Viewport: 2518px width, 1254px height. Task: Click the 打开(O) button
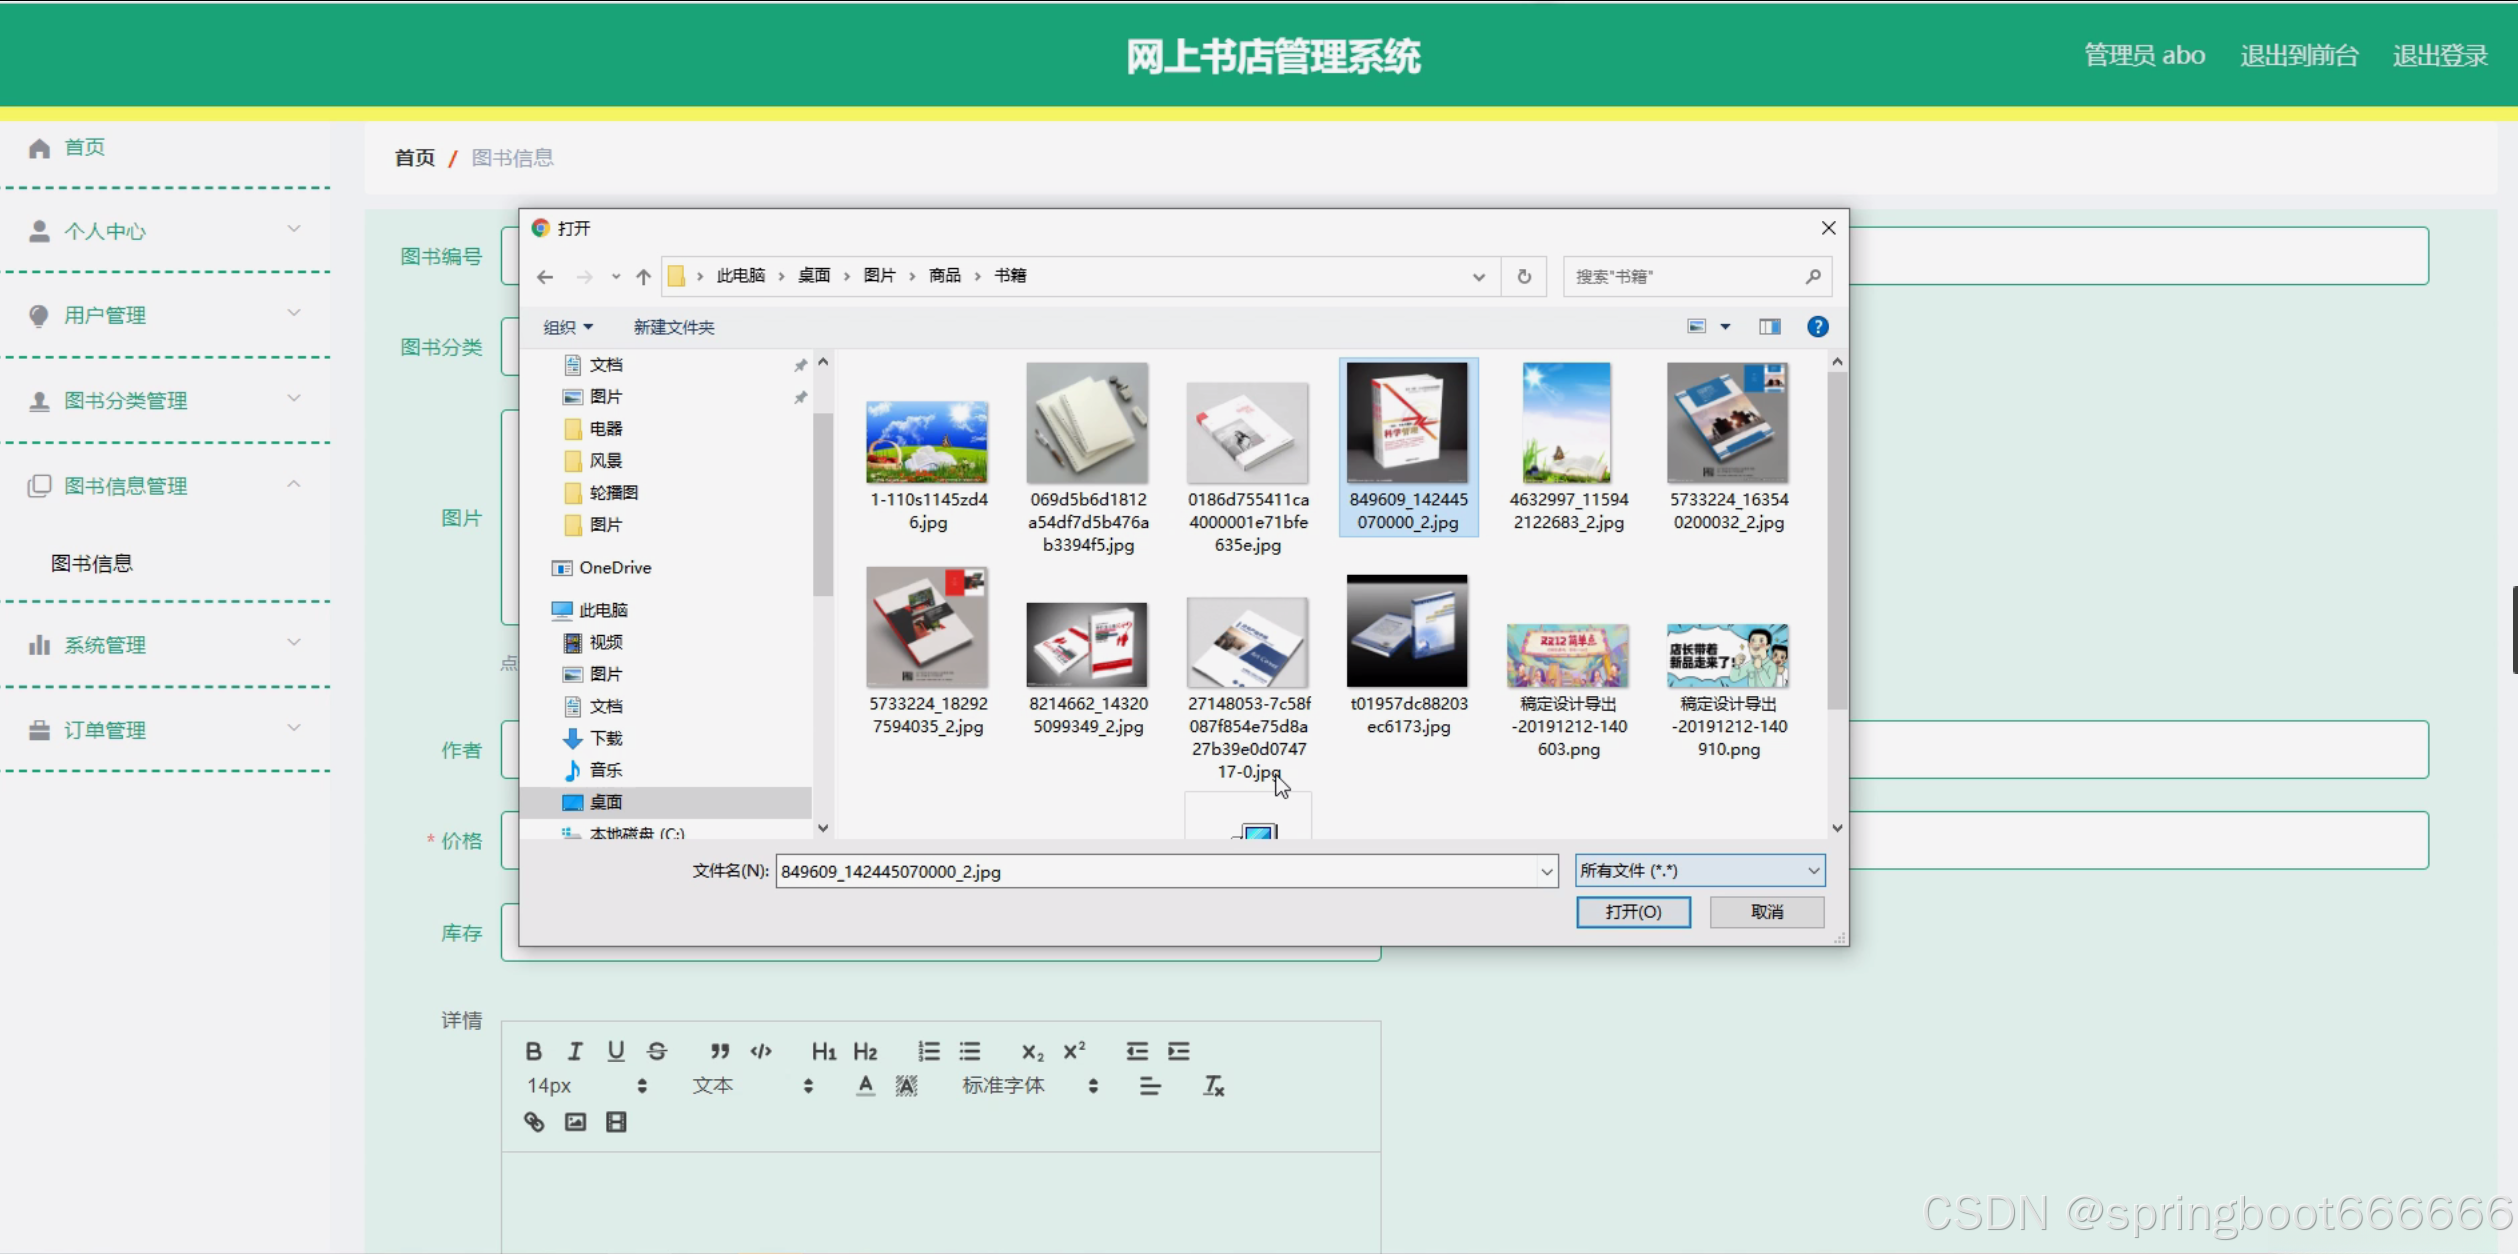(1633, 912)
